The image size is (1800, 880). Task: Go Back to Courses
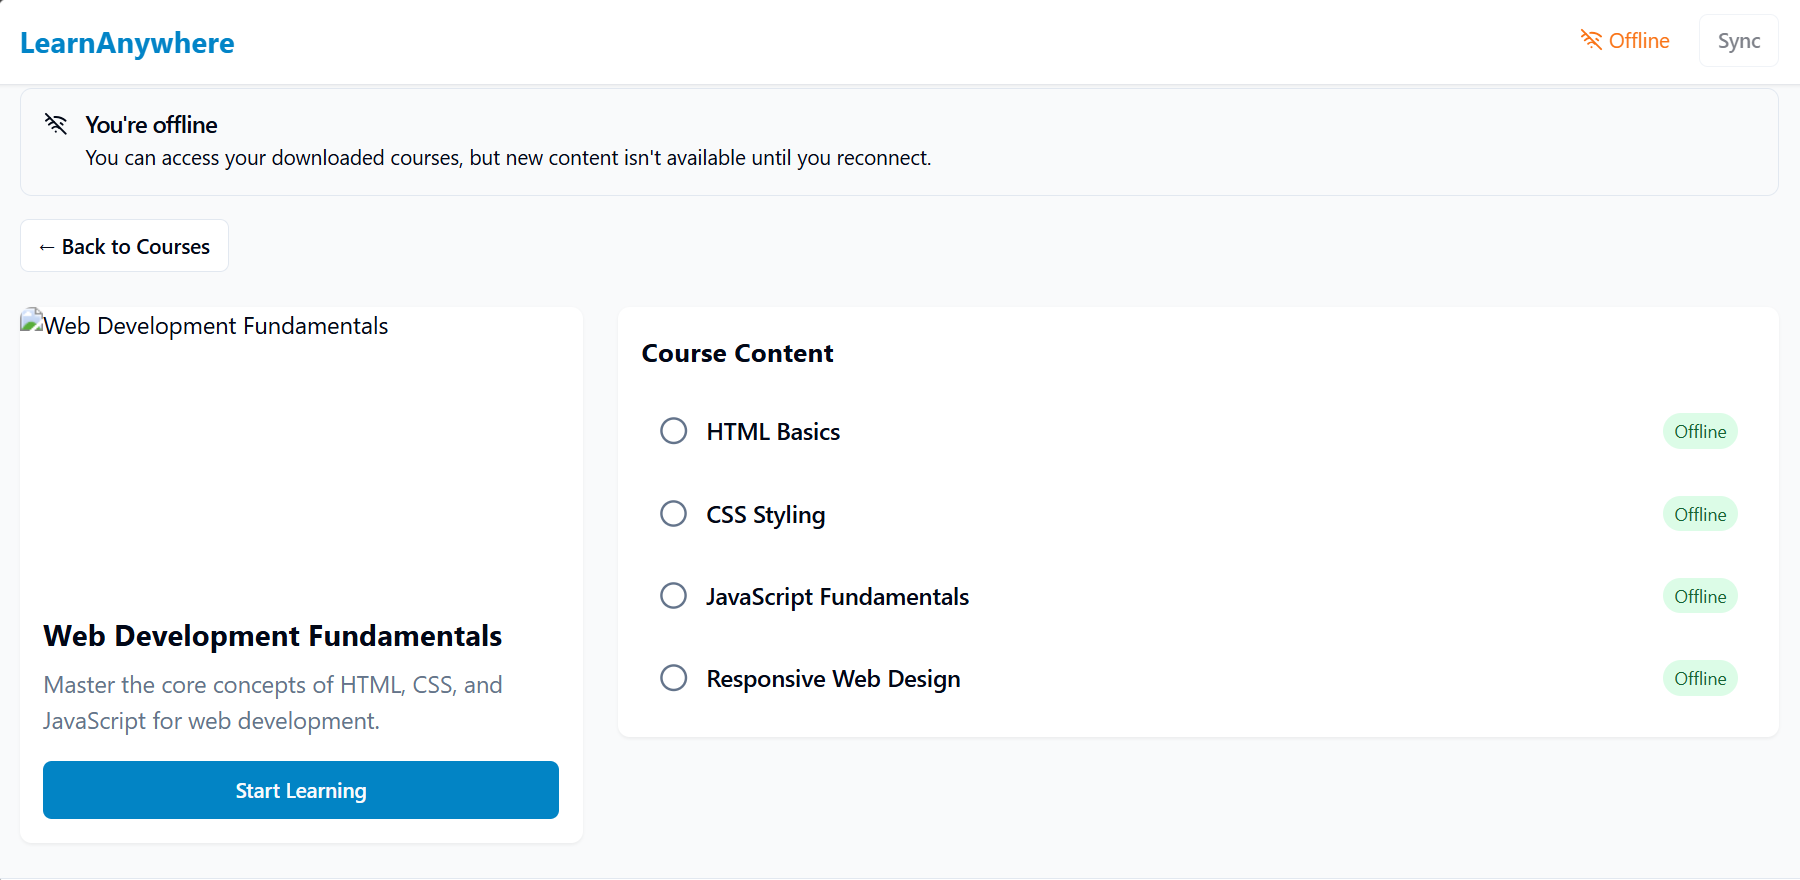(x=125, y=246)
